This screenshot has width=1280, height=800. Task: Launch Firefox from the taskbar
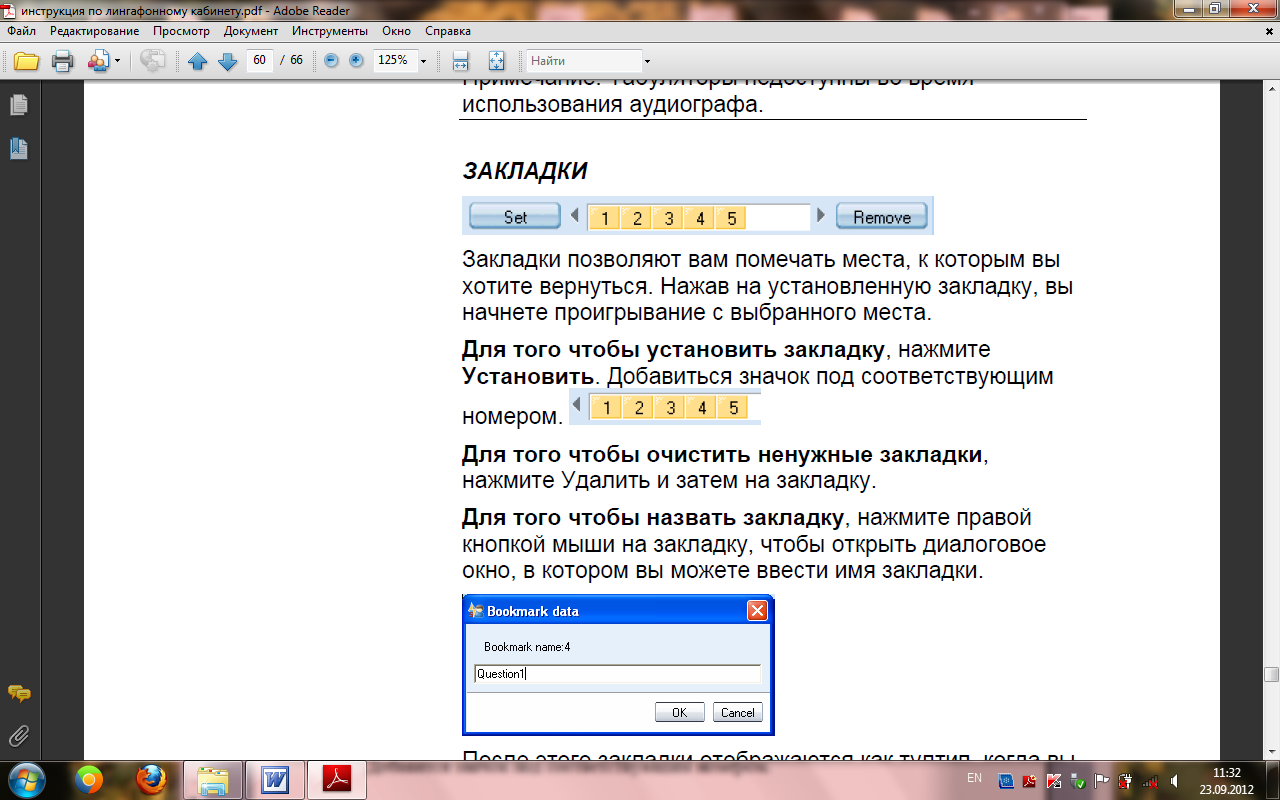click(151, 780)
